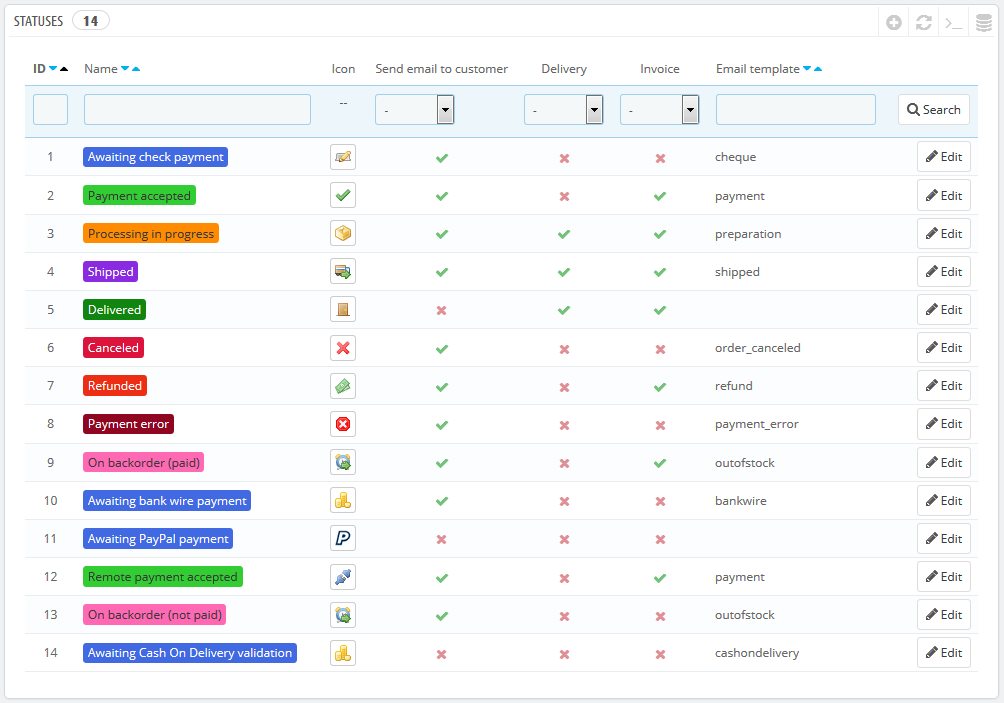This screenshot has height=703, width=1004.
Task: Click the show SQL query icon
Action: pos(954,22)
